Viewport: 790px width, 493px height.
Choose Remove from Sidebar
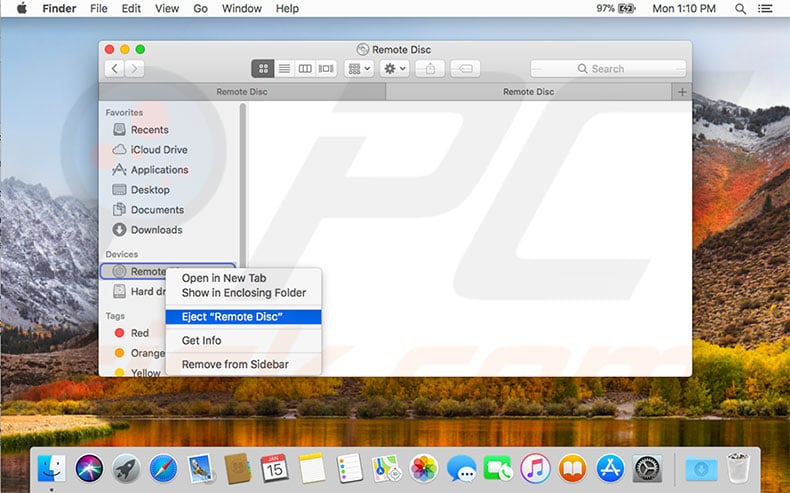click(x=243, y=364)
